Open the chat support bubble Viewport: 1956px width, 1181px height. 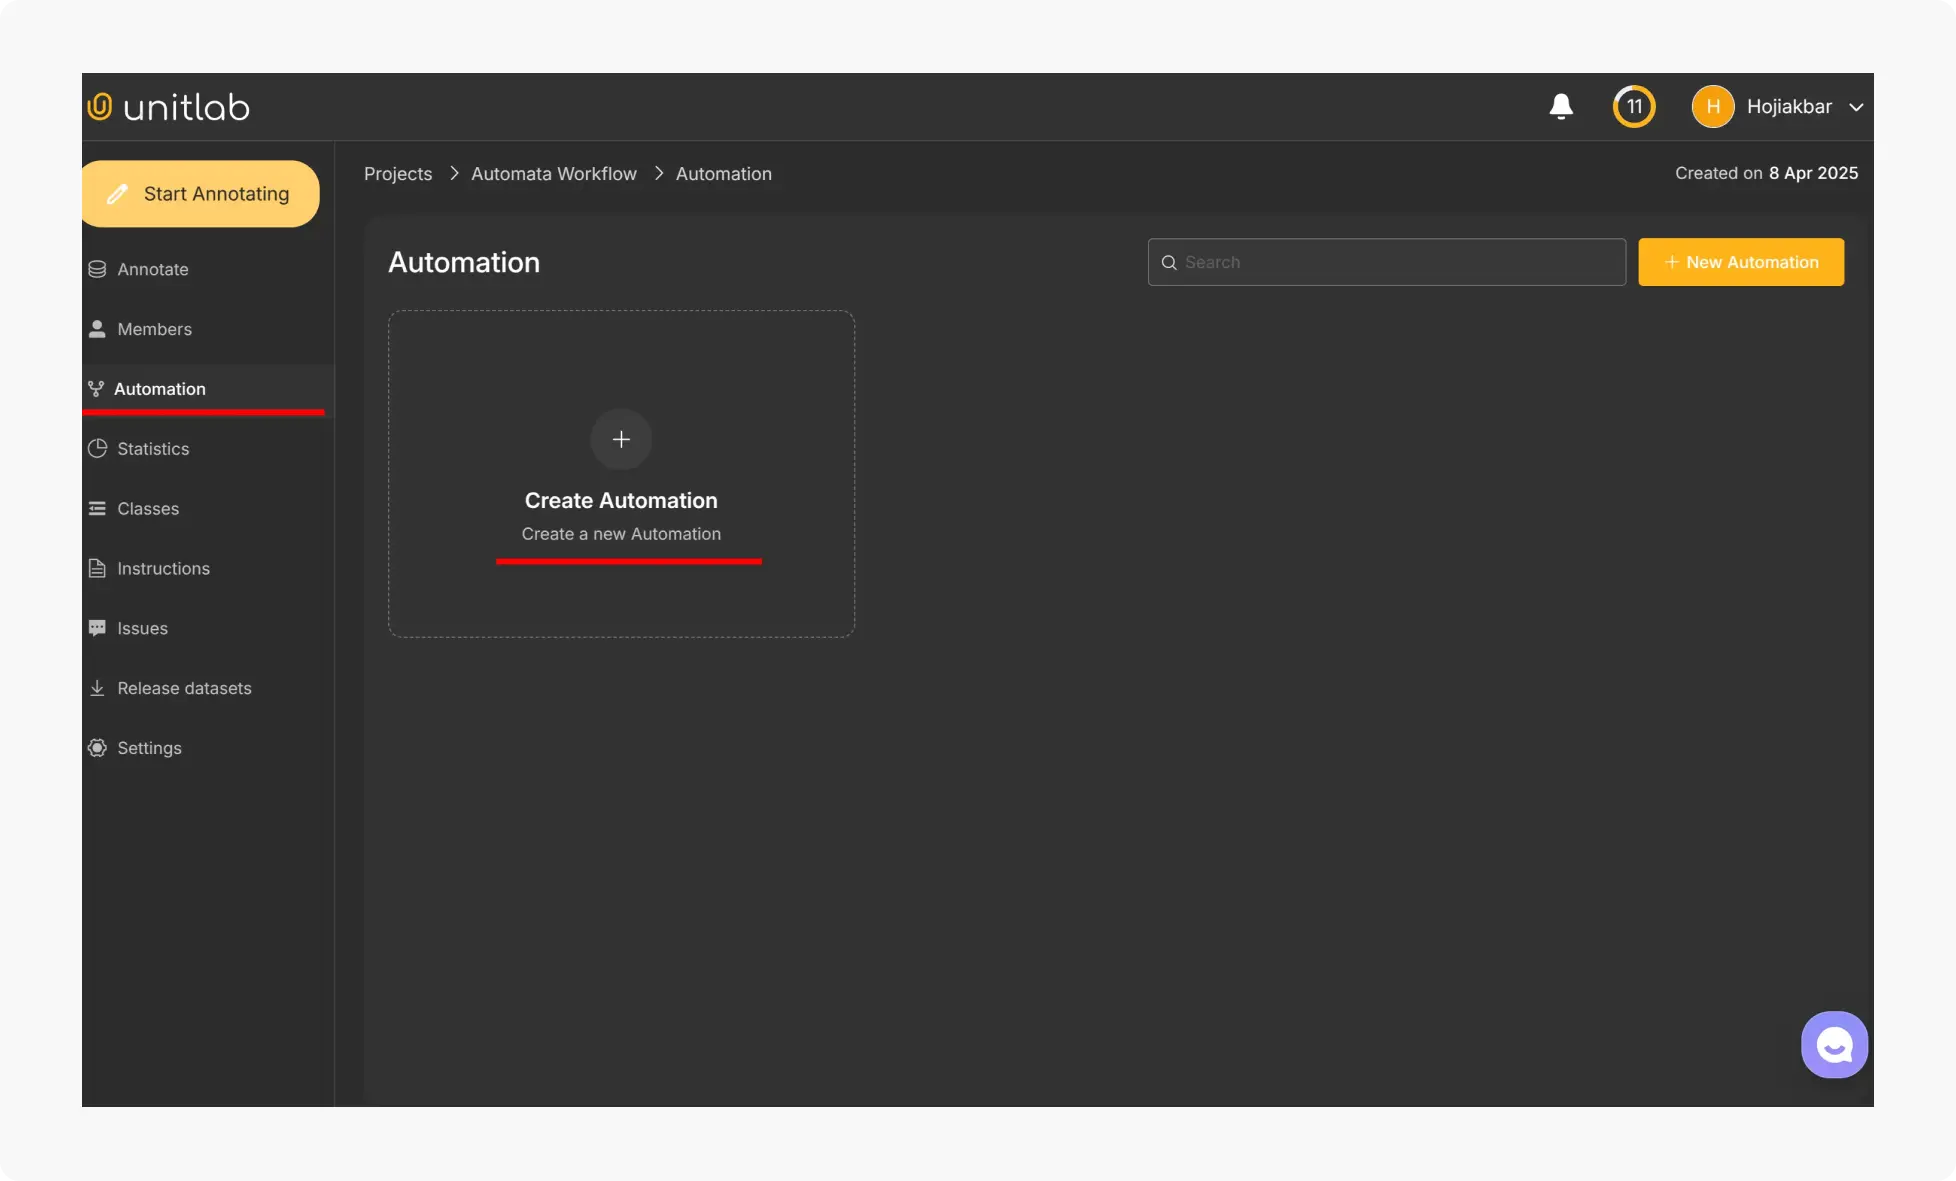(1834, 1045)
